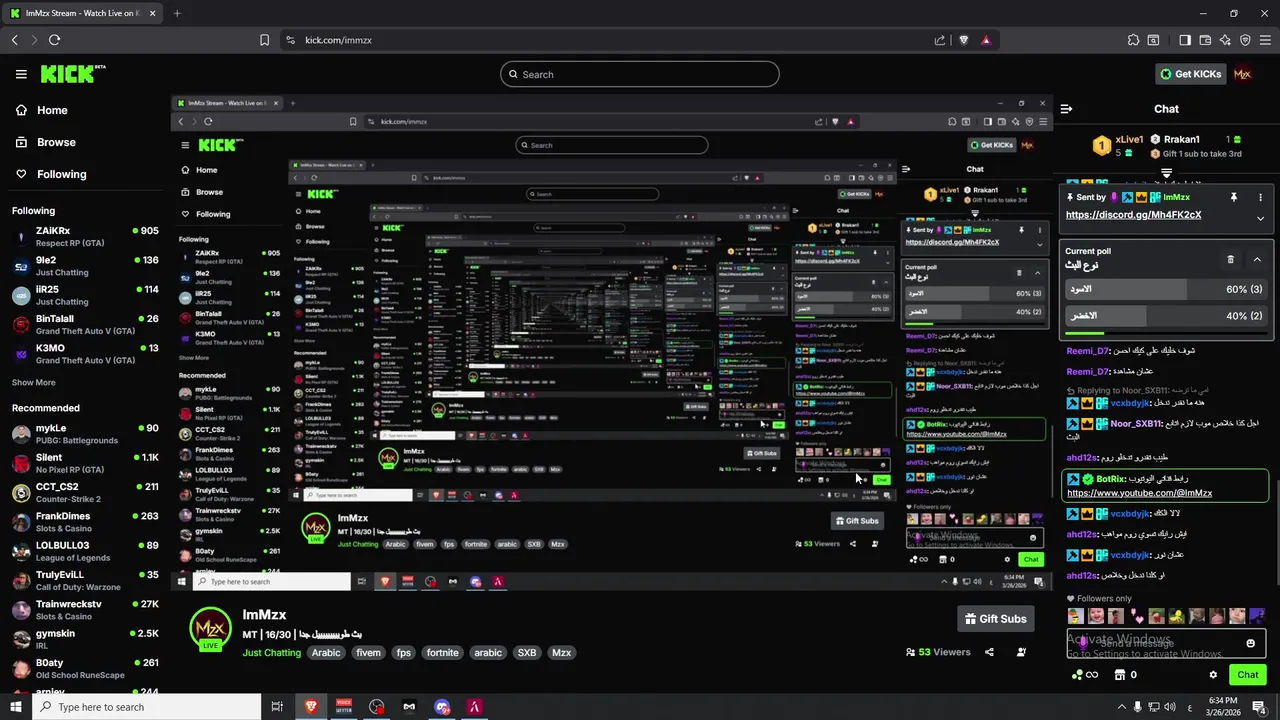Image resolution: width=1280 pixels, height=720 pixels.
Task: Open Brave Shields icon
Action: [964, 40]
